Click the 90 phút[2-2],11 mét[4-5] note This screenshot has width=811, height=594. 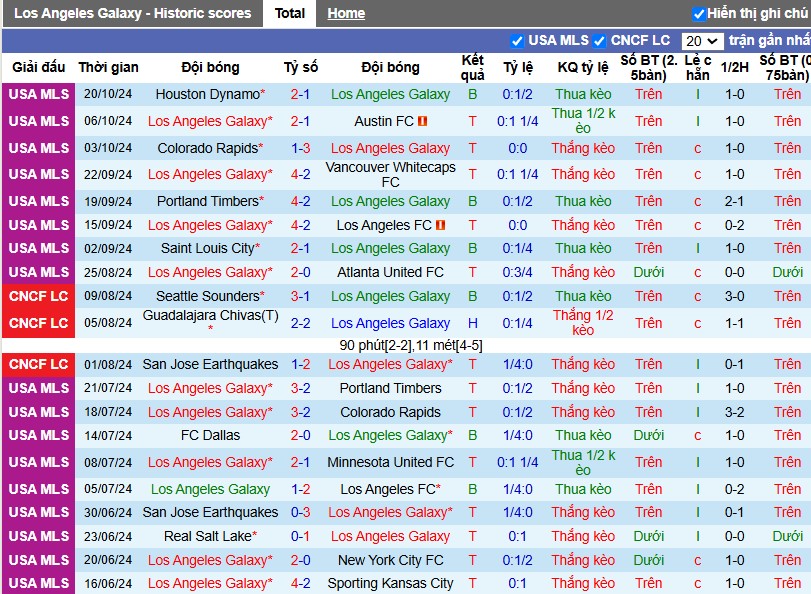pos(411,345)
